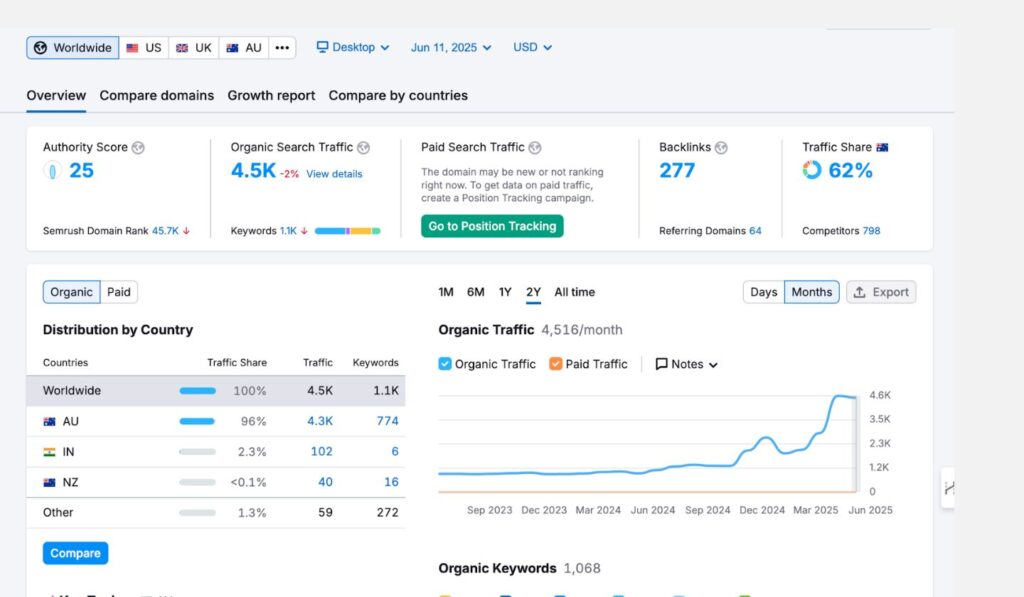
Task: Open the Desktop device dropdown
Action: tap(353, 47)
